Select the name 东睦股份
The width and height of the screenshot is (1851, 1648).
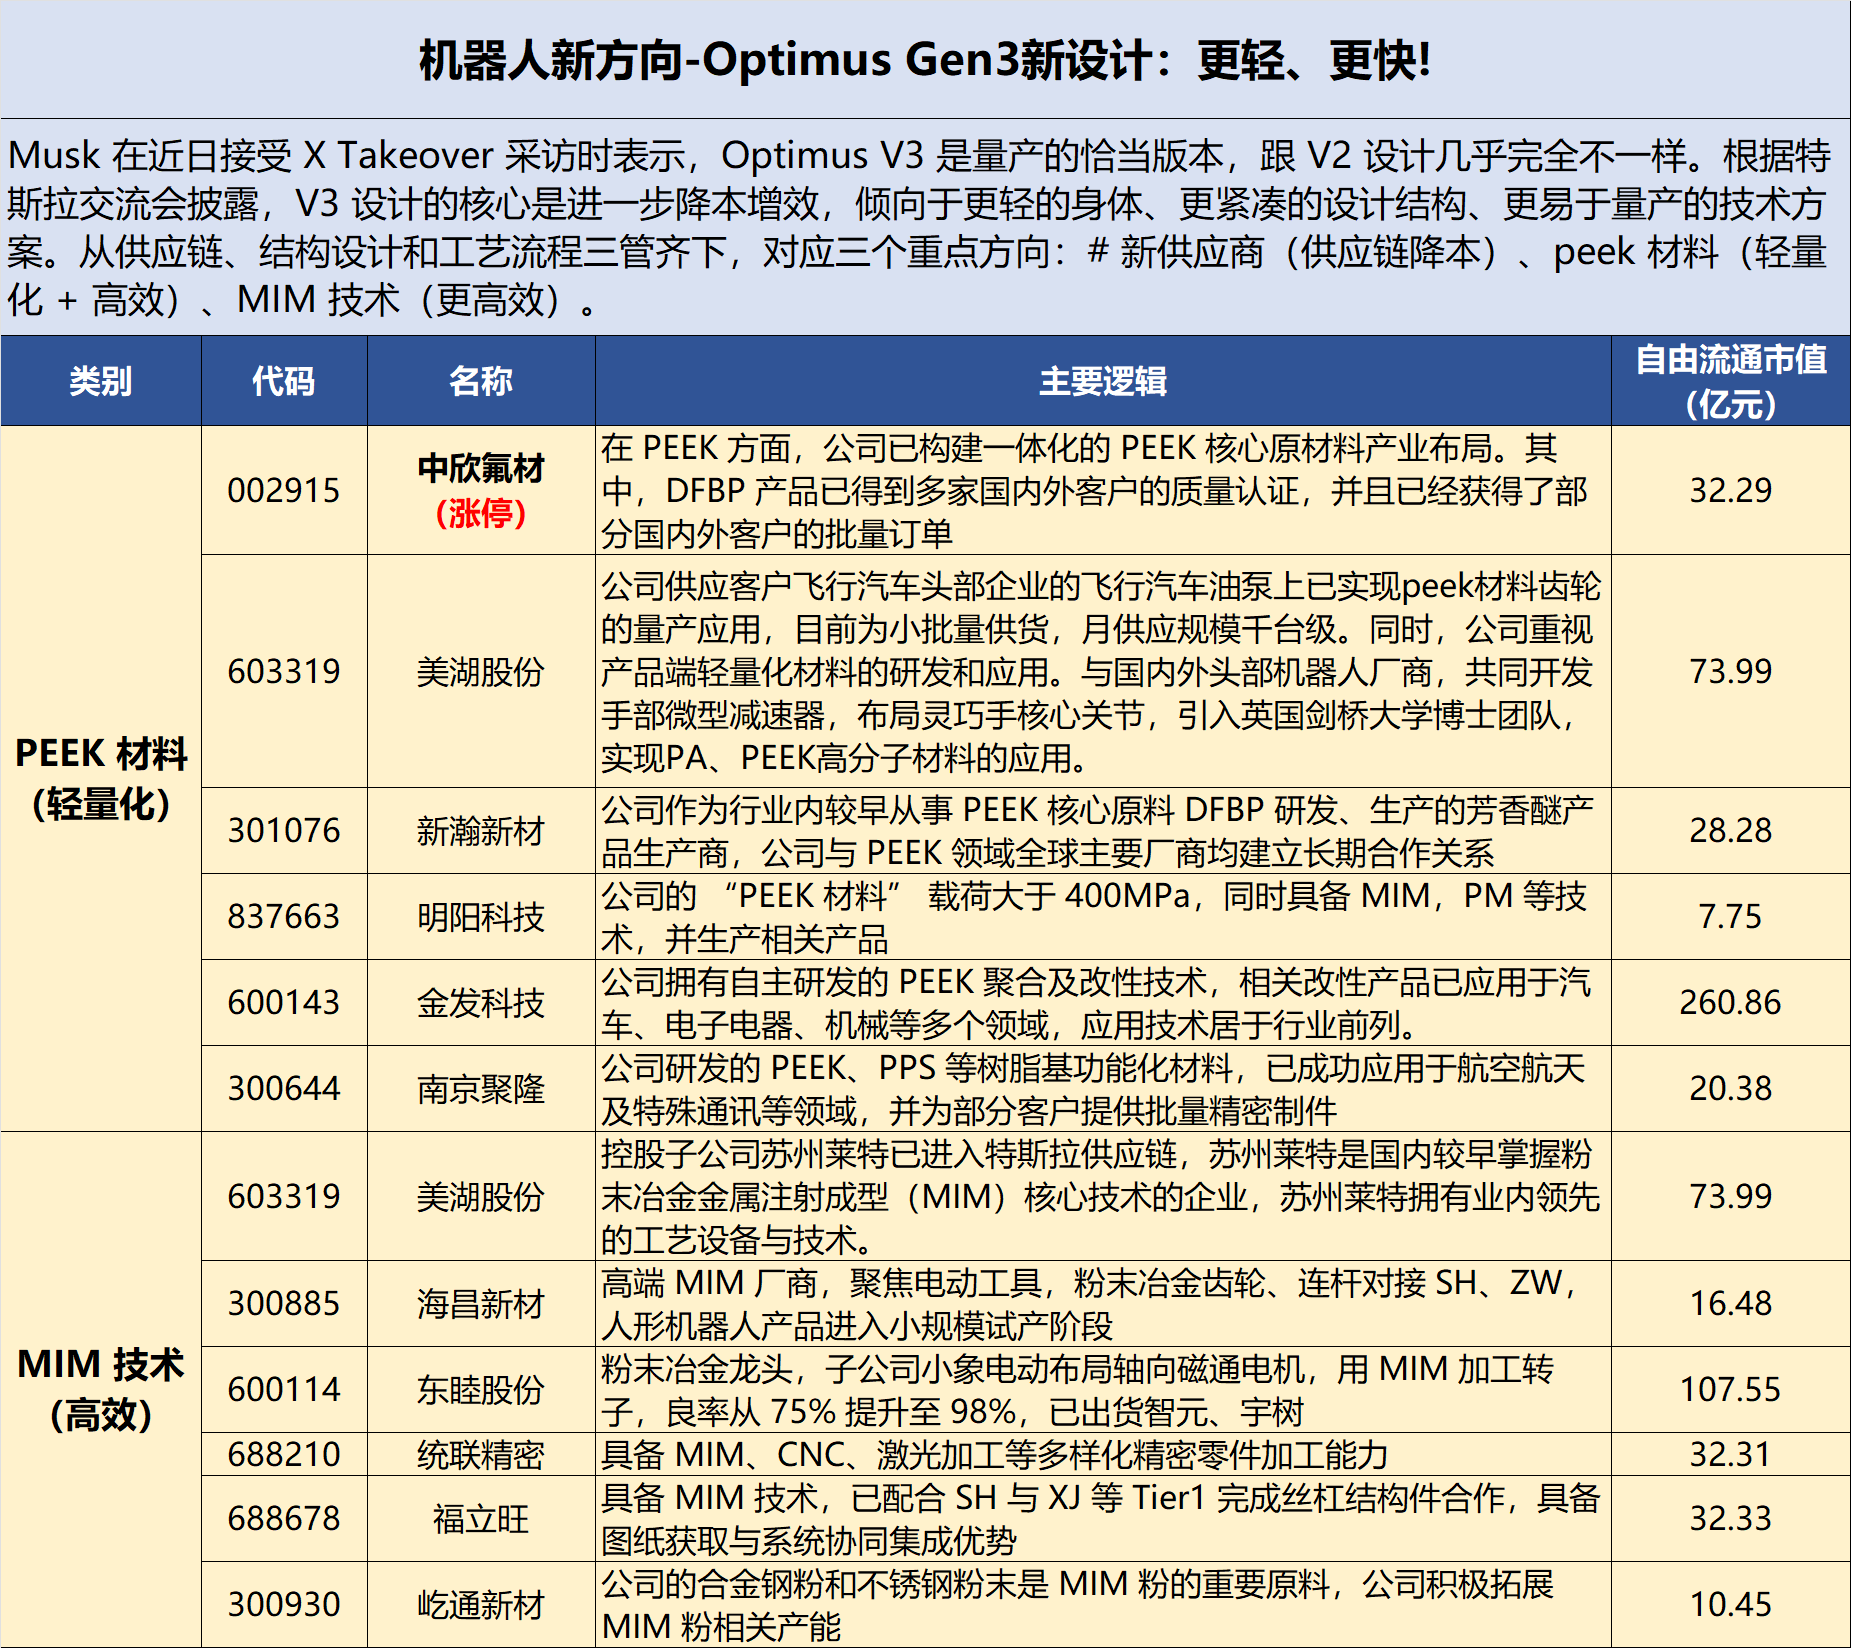pyautogui.click(x=481, y=1390)
